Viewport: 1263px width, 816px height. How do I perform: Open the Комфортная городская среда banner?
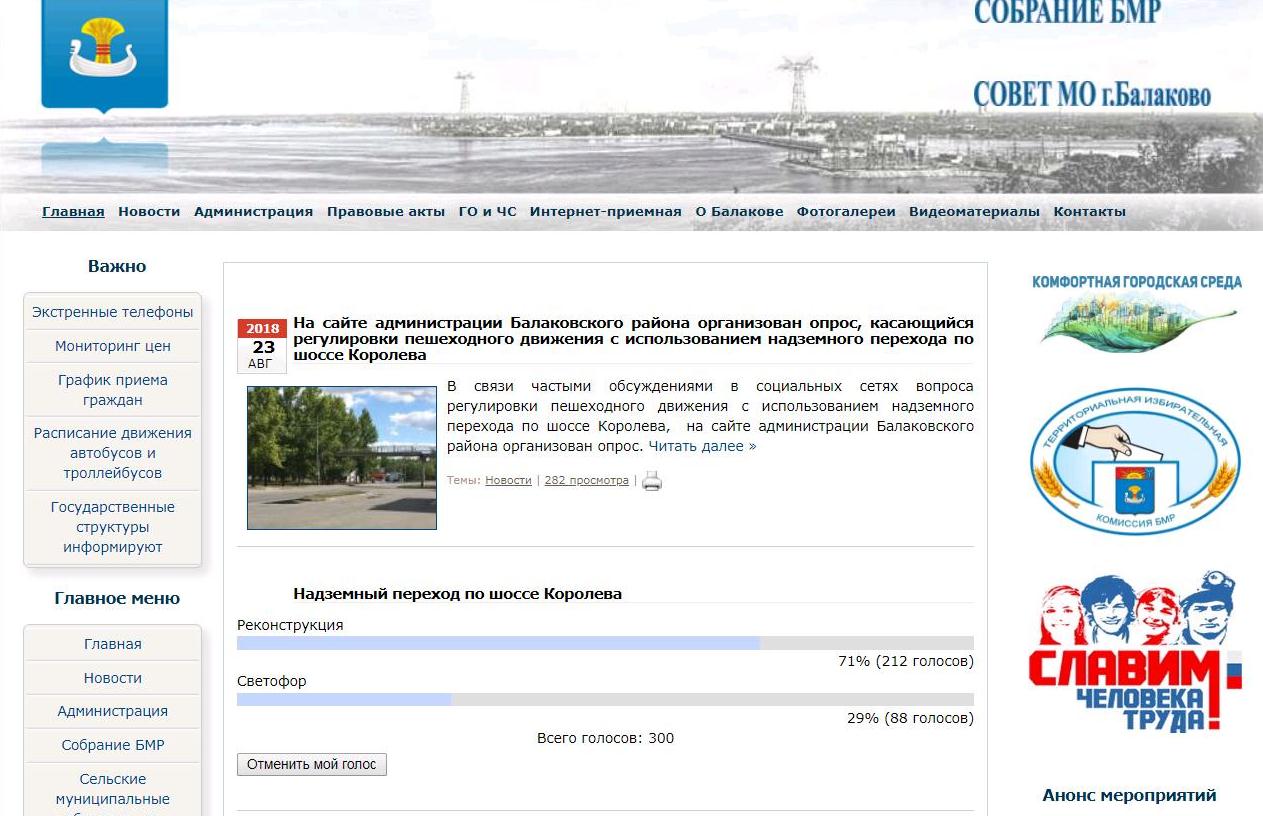pyautogui.click(x=1136, y=312)
